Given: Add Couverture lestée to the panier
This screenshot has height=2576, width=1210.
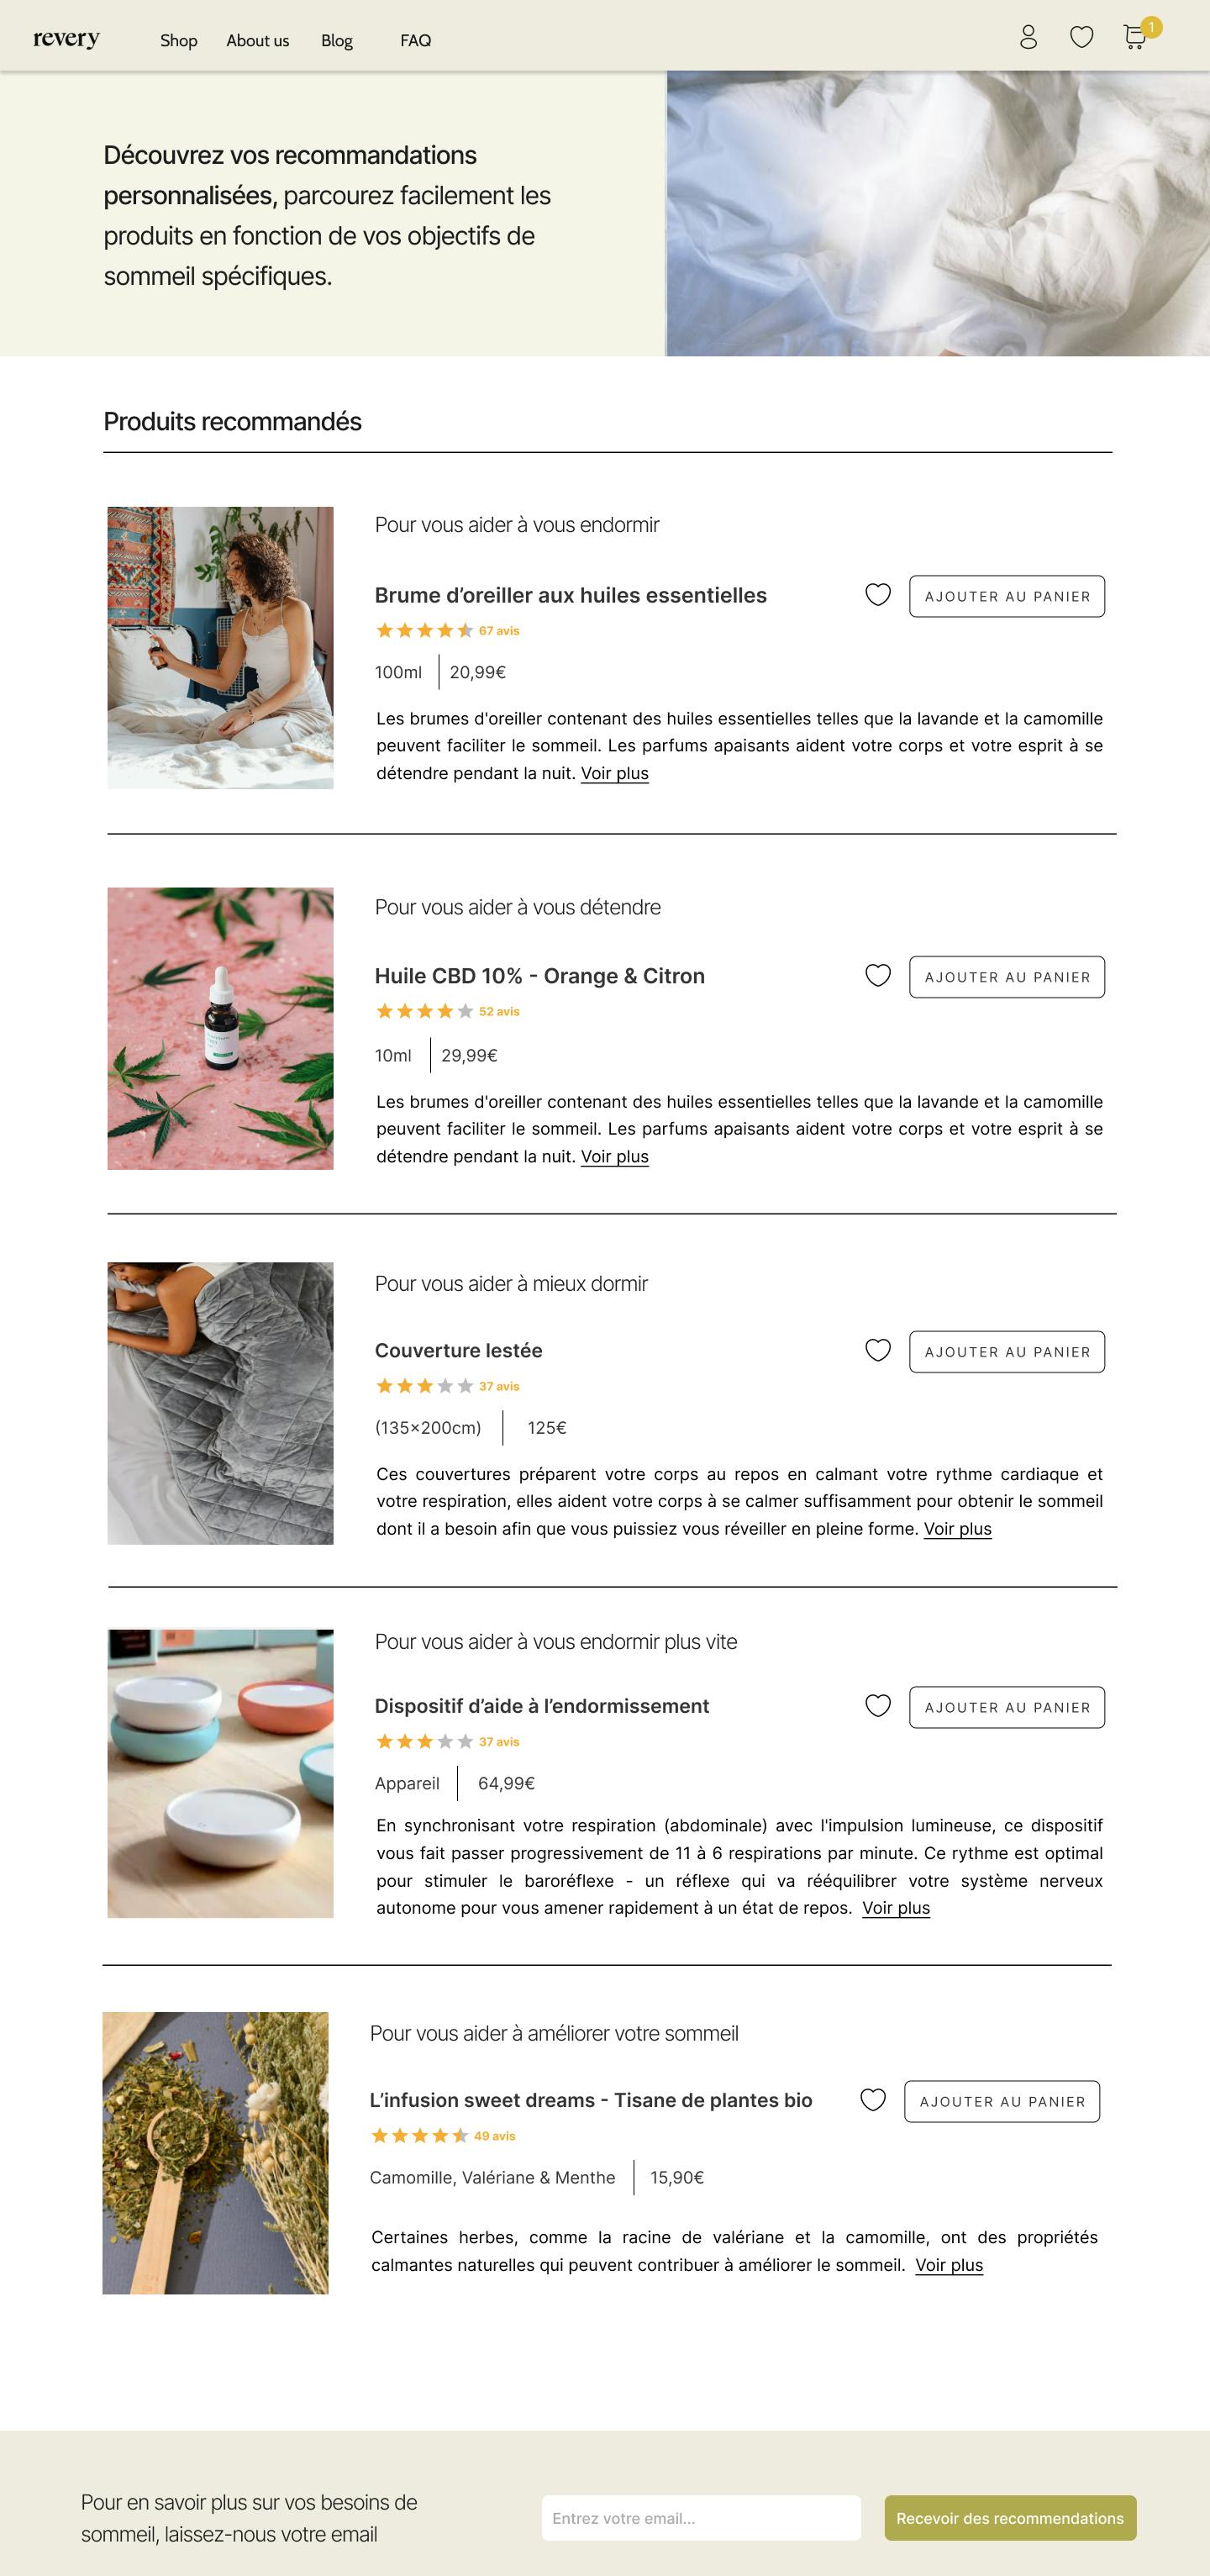Looking at the screenshot, I should (1007, 1352).
